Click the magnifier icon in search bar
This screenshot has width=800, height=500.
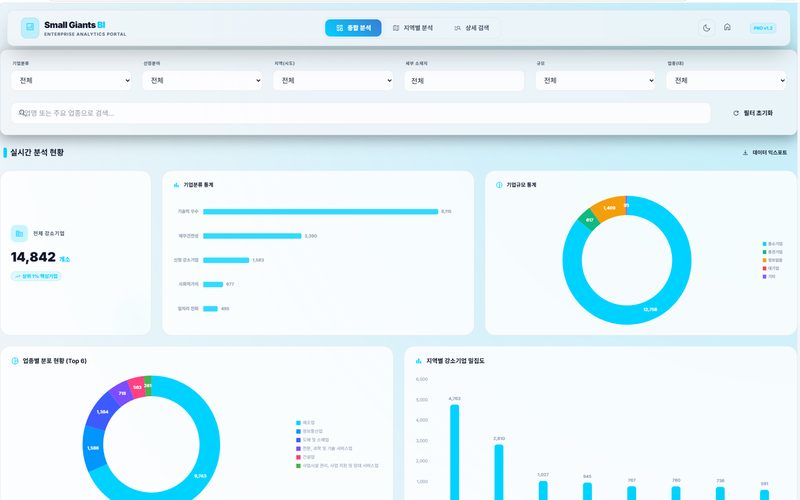pos(22,113)
